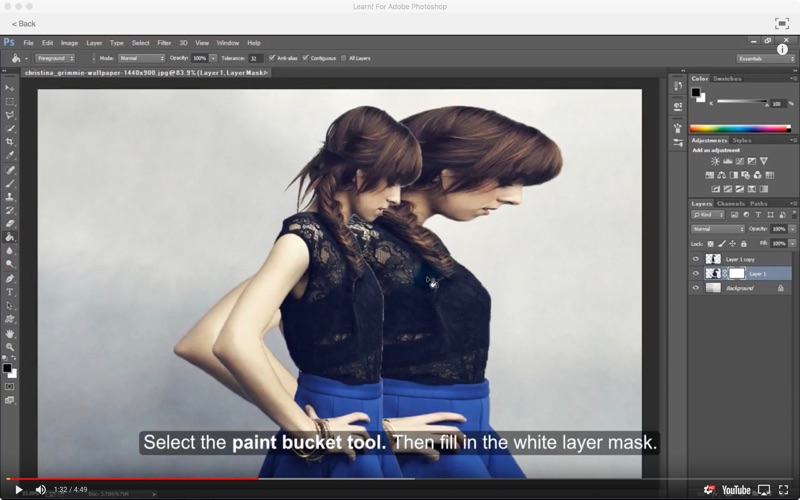Click the color spectrum ramp bar
This screenshot has height=500, width=800.
(740, 129)
